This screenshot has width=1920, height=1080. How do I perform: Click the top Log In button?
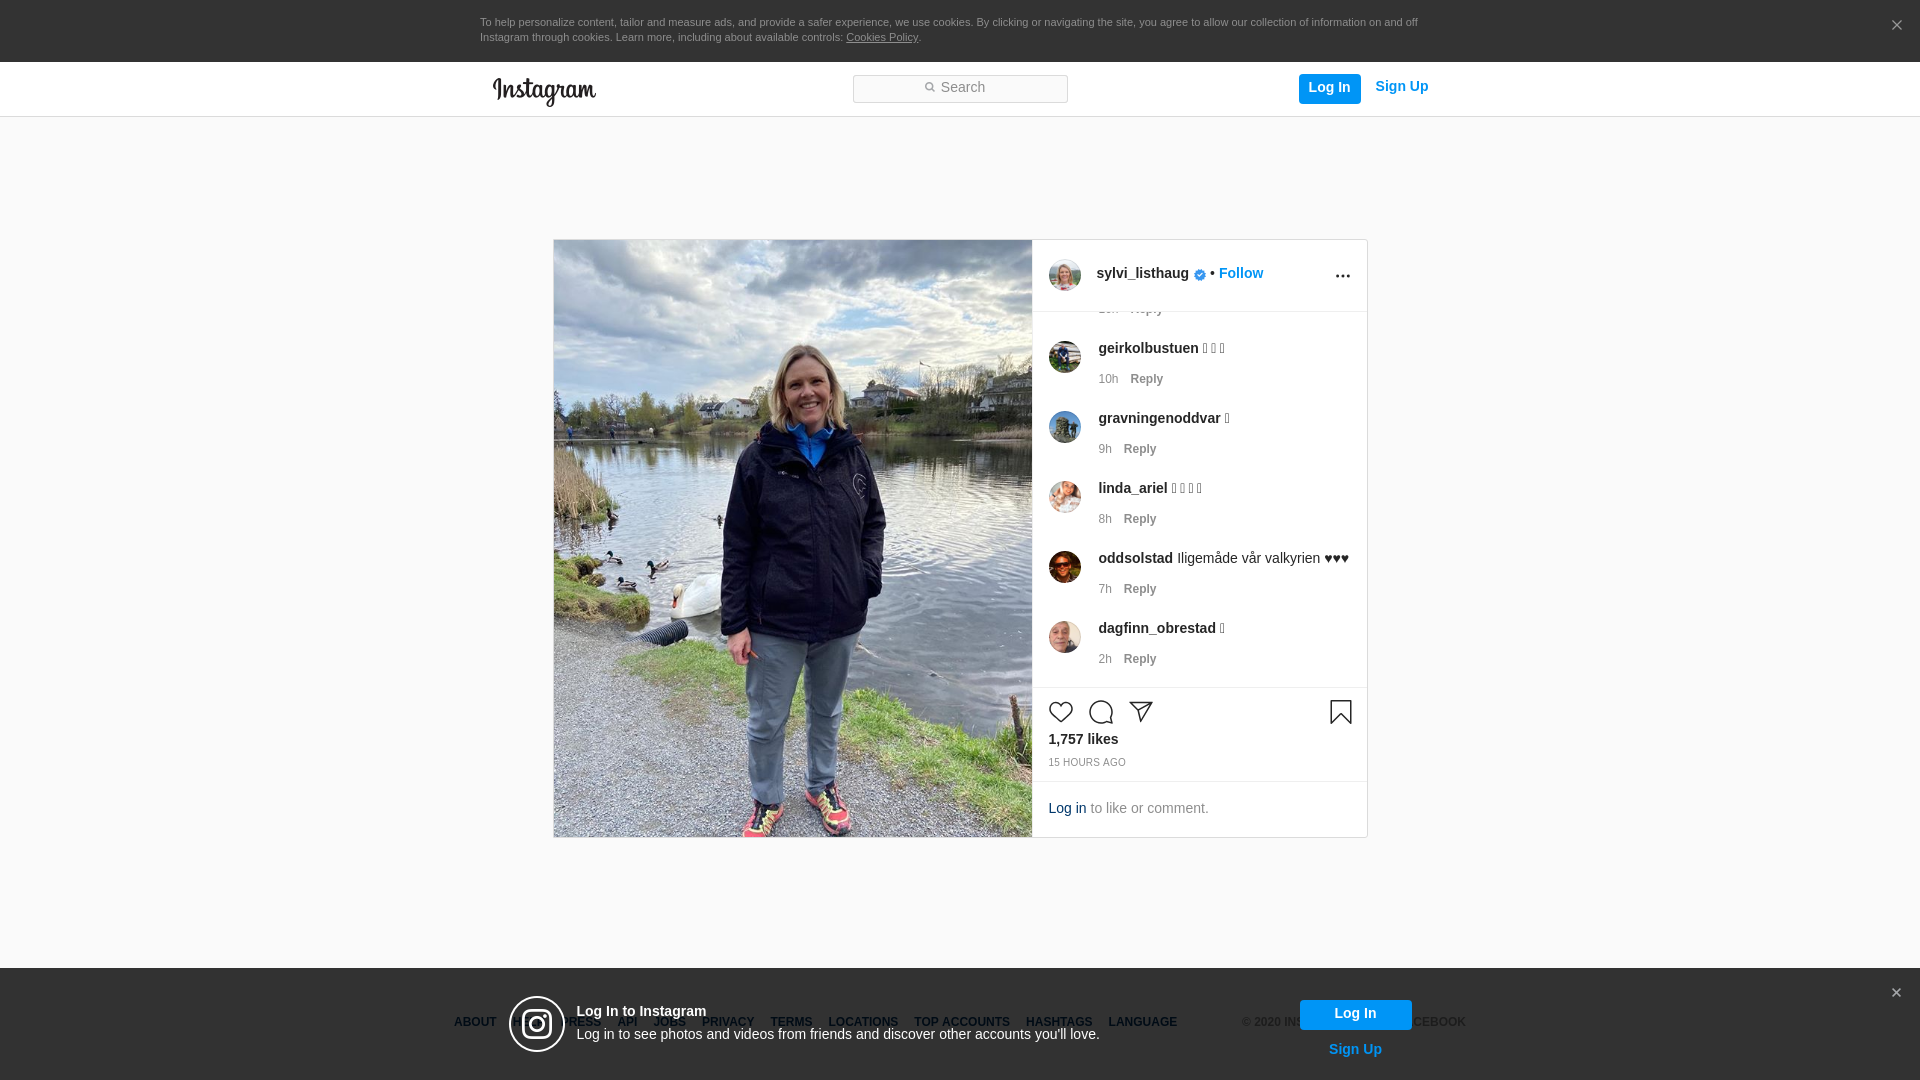[x=1330, y=89]
